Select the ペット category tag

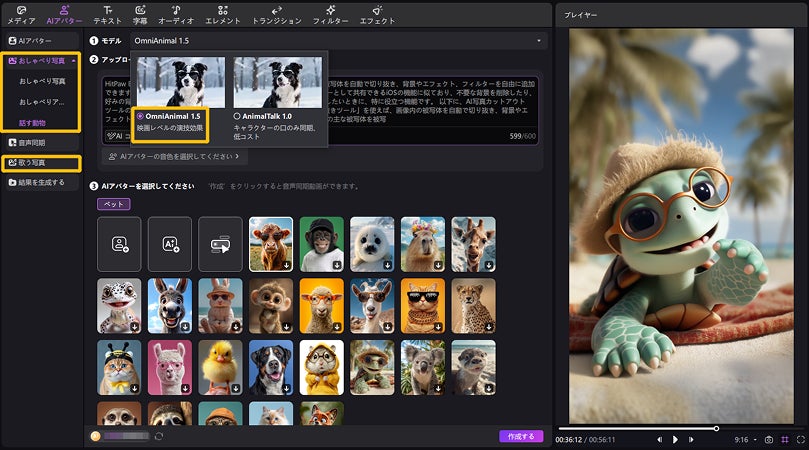[113, 204]
